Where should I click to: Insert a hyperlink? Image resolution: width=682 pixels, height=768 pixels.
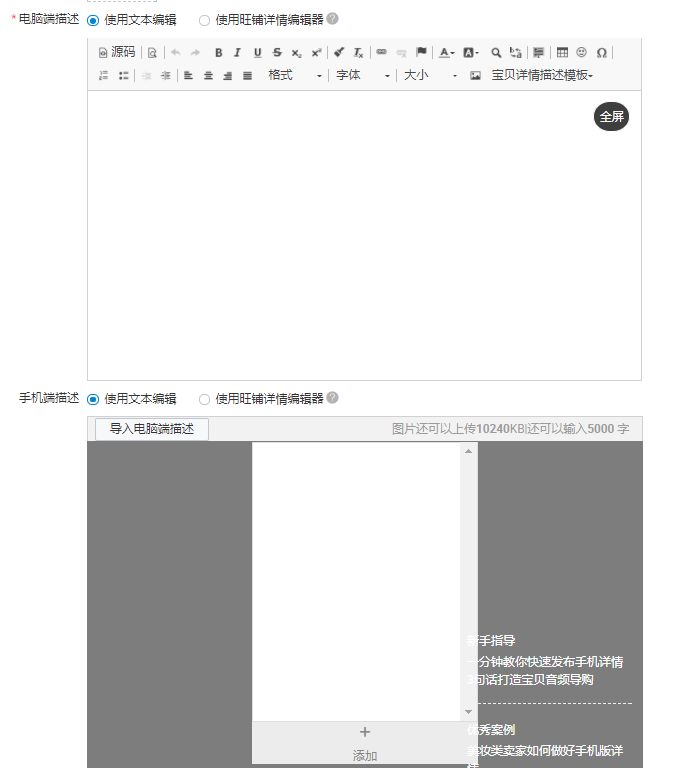click(382, 51)
